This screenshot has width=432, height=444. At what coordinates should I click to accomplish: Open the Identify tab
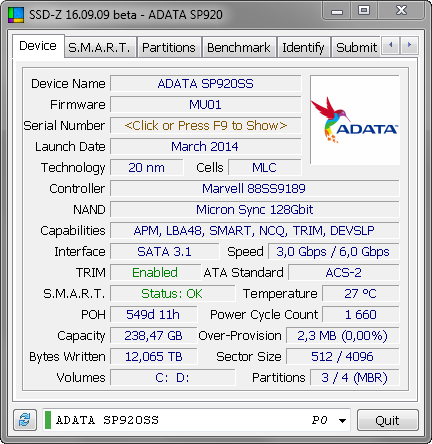(x=303, y=47)
